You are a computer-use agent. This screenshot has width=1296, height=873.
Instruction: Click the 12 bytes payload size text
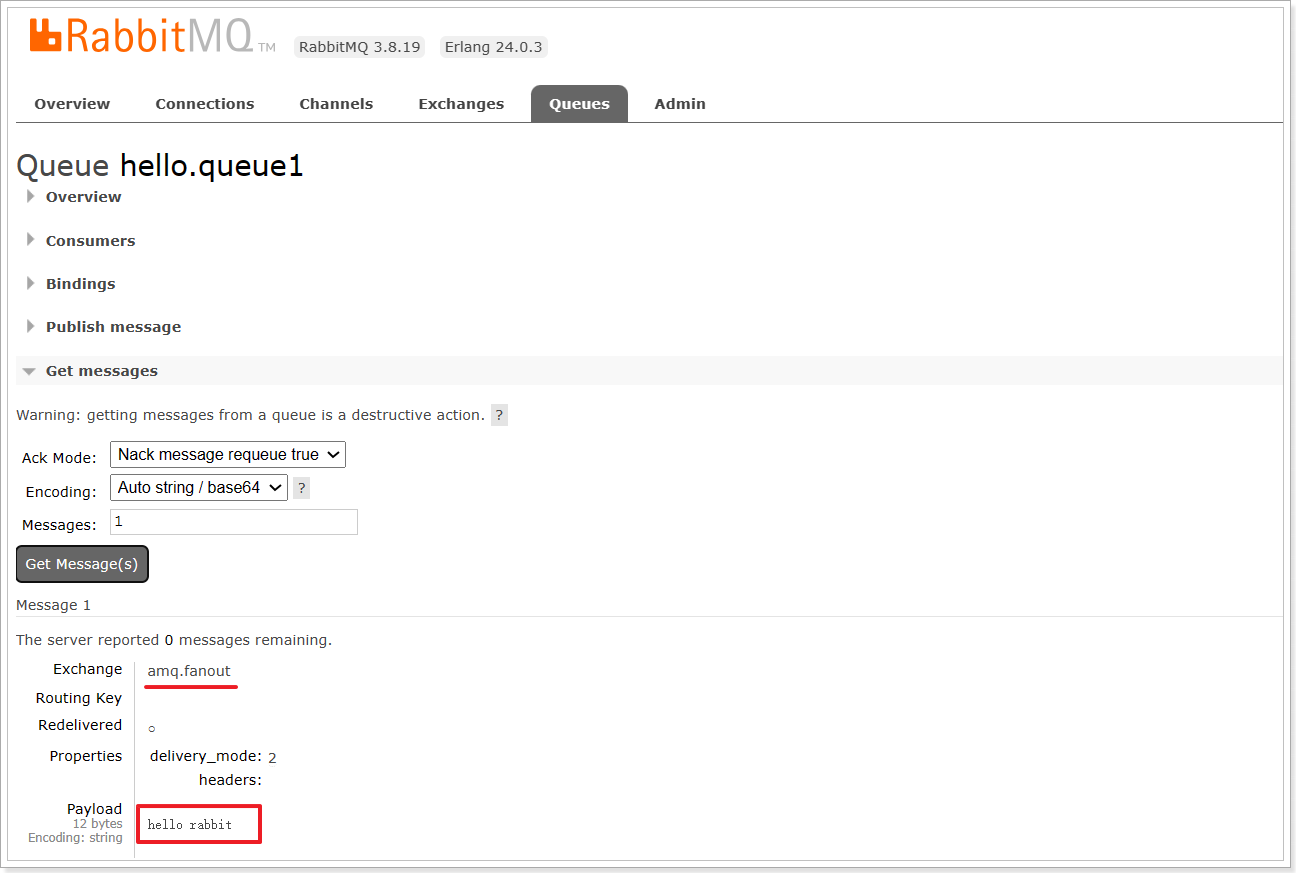click(97, 824)
